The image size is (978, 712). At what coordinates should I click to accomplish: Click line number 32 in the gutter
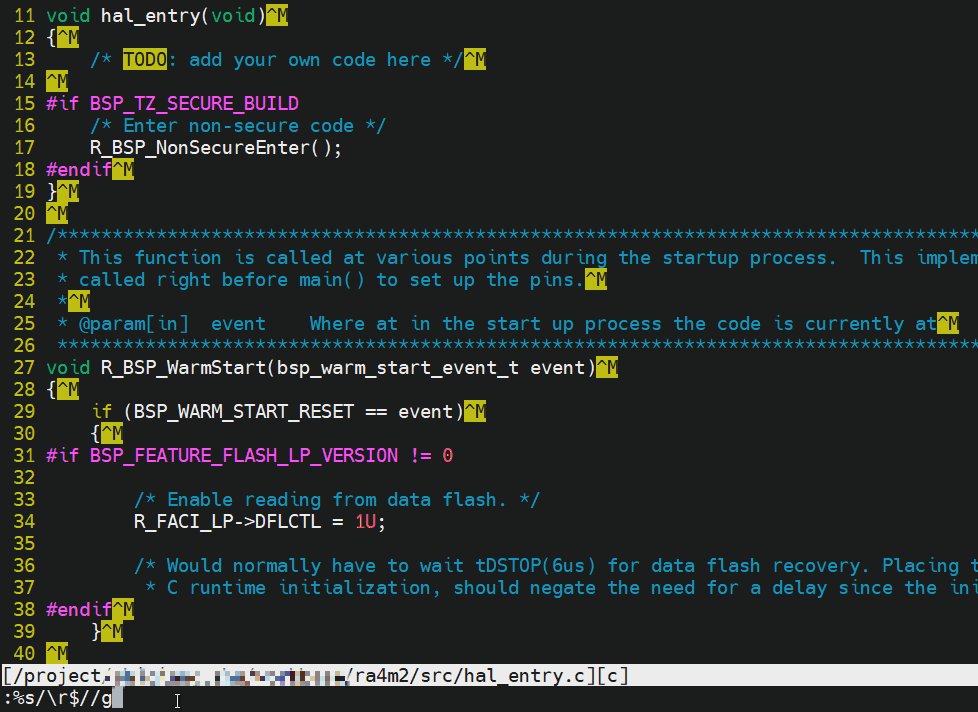[24, 478]
